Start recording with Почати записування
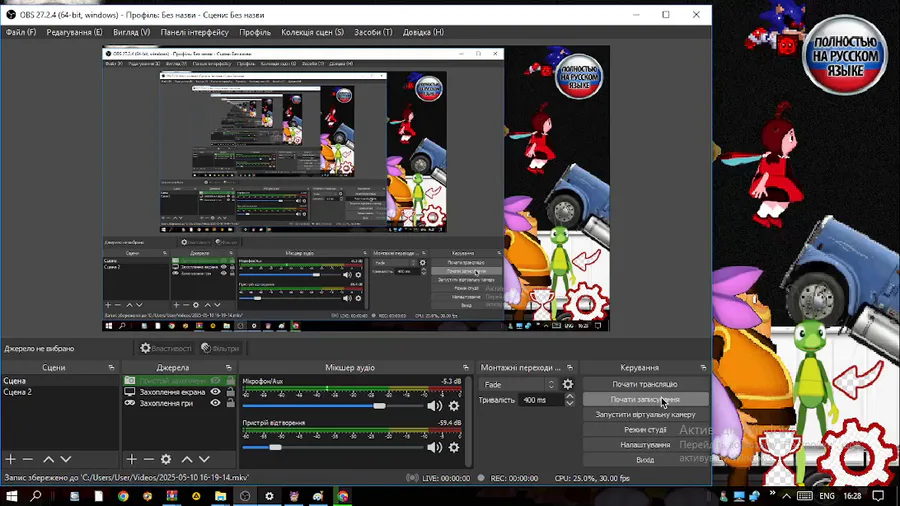 (x=645, y=399)
